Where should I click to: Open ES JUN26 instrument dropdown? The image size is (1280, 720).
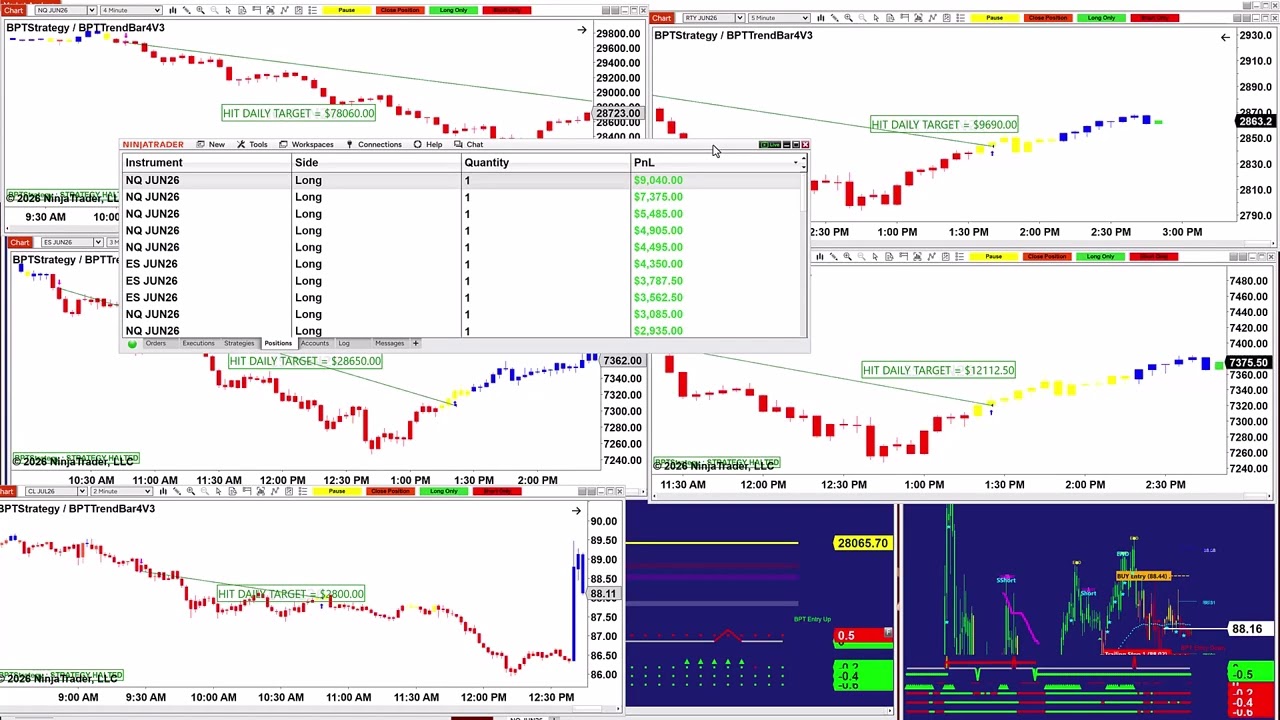tap(98, 242)
